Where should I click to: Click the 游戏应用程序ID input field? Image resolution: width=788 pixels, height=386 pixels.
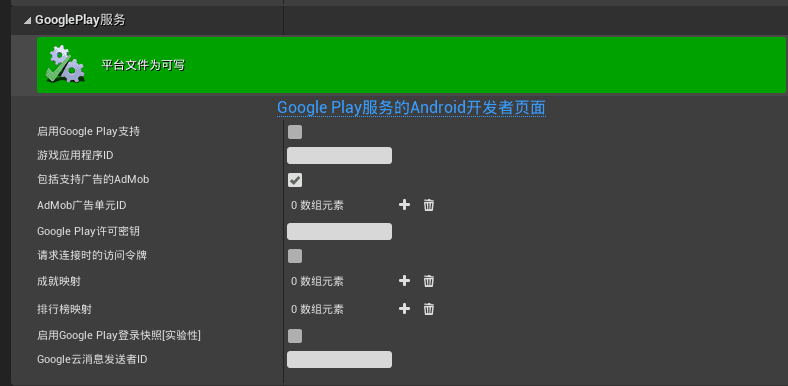339,155
